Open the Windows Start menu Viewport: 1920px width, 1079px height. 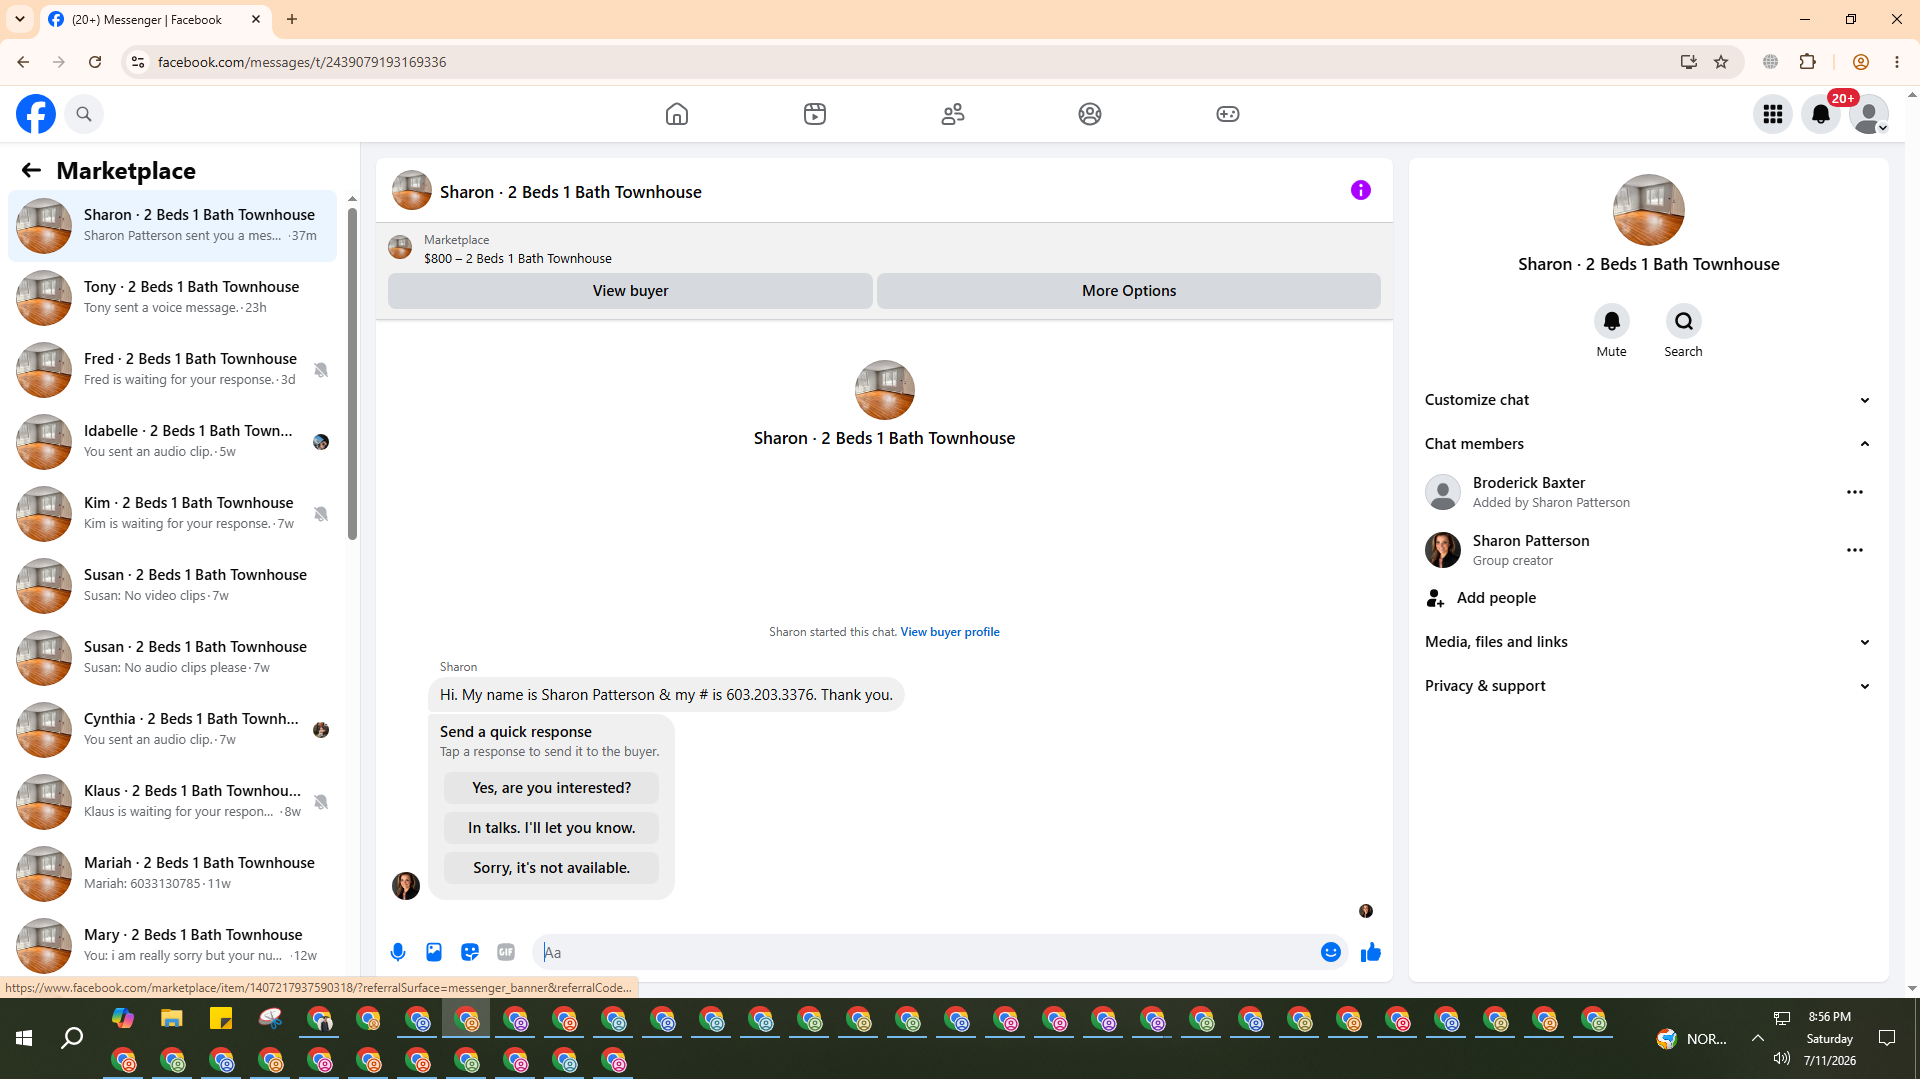24,1039
